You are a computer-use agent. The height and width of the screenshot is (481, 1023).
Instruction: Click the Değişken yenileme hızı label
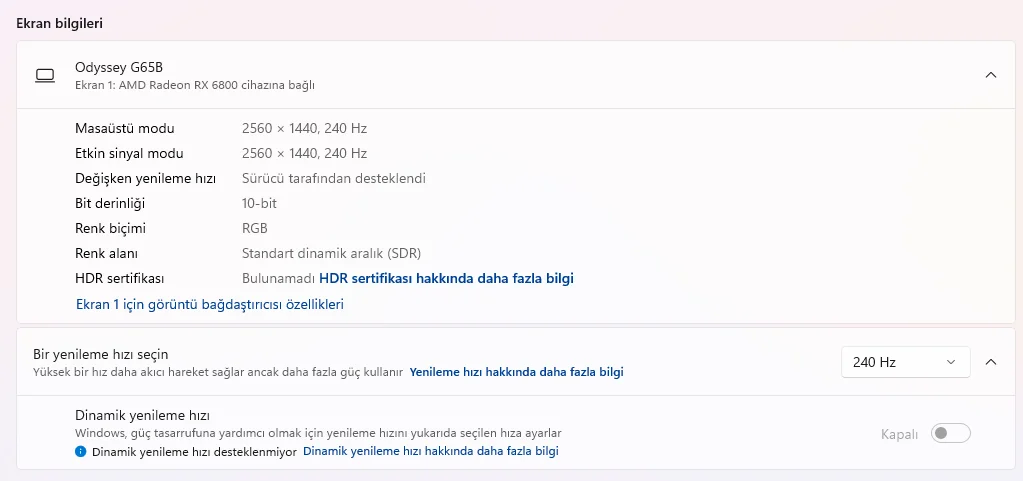145,179
